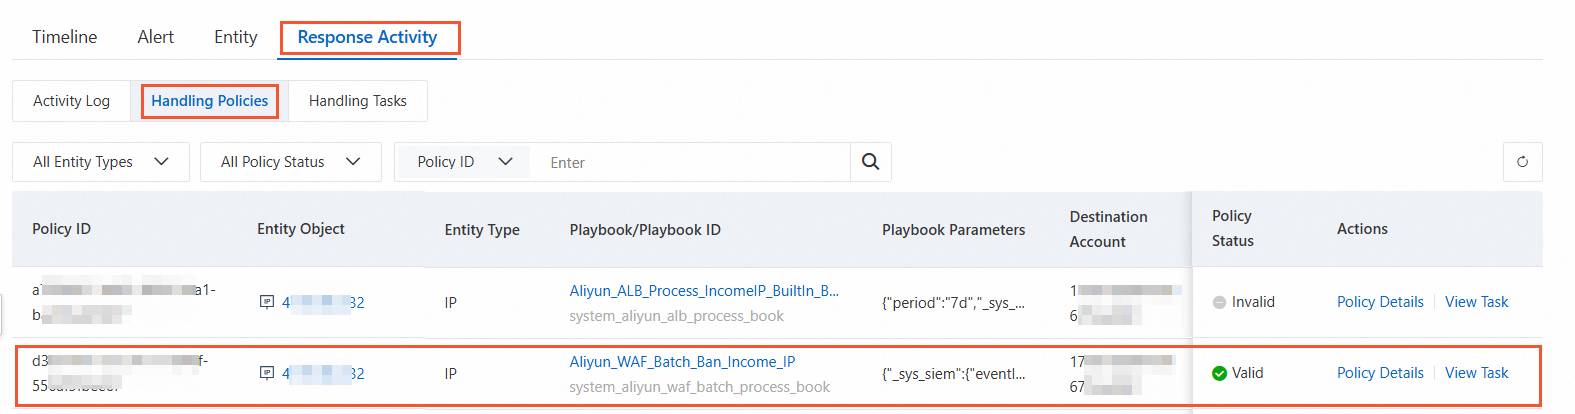Click the green Valid status icon
Viewport: 1575px width, 414px height.
[1219, 373]
